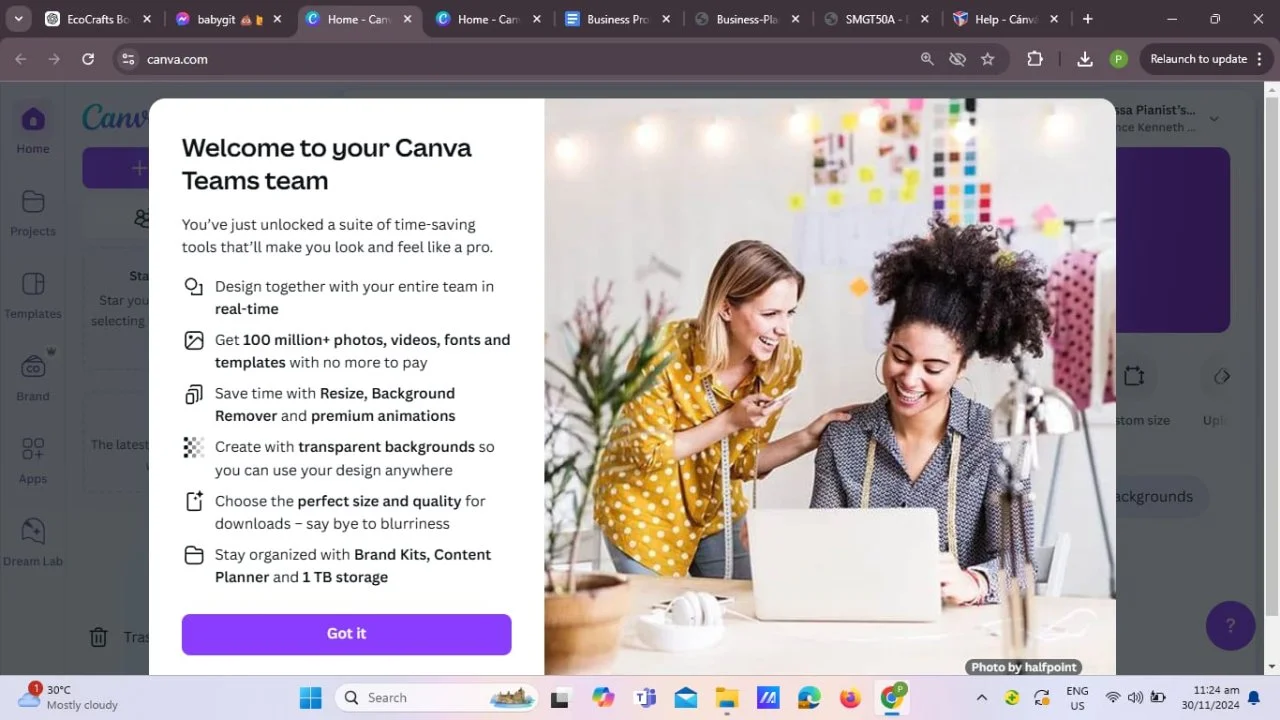Open the browser Extensions menu
Viewport: 1280px width, 720px height.
[1035, 59]
